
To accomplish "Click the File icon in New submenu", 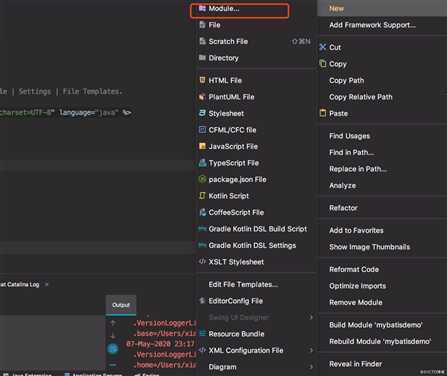I will [202, 25].
